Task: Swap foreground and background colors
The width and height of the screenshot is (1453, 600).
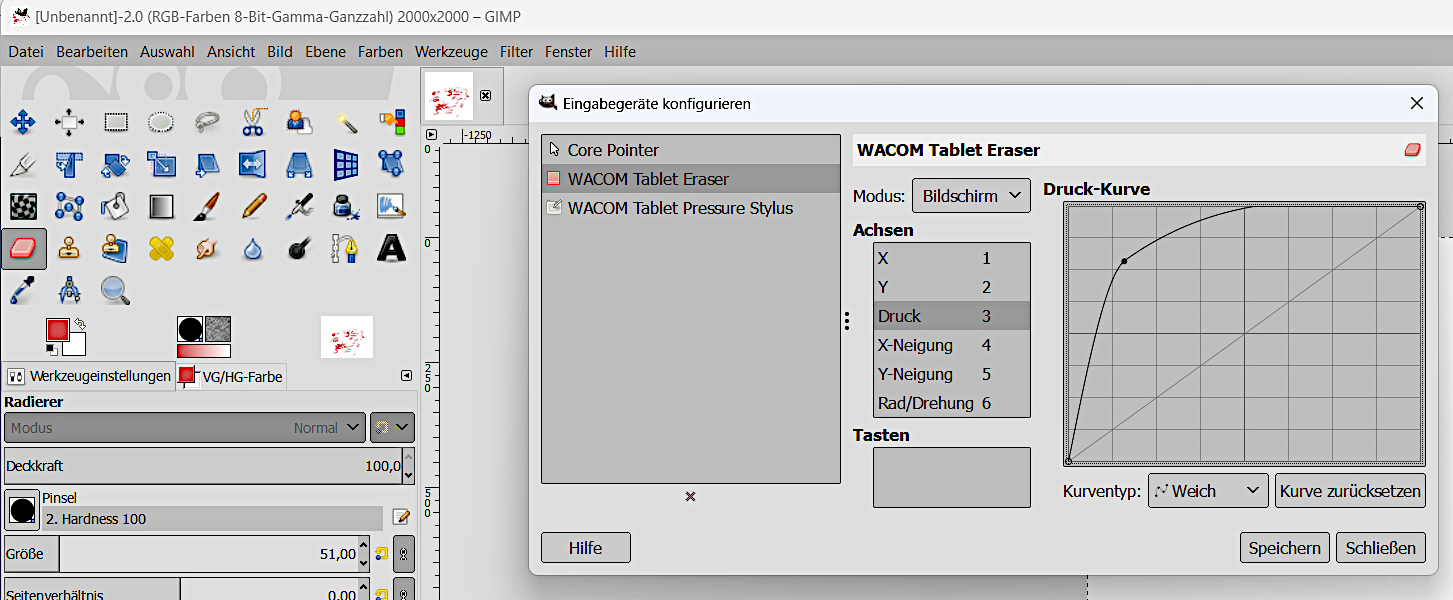Action: (x=78, y=324)
